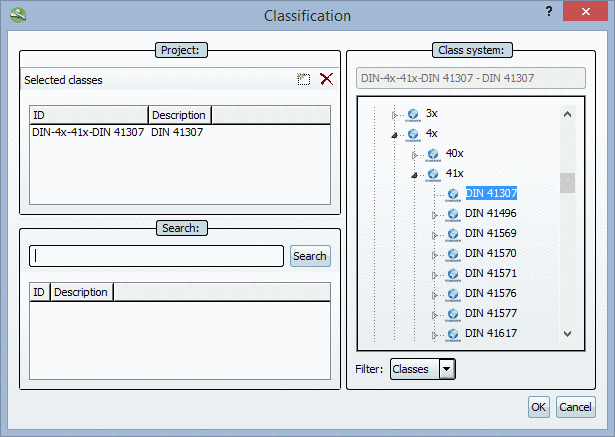The height and width of the screenshot is (437, 615).
Task: Select DIN 41569 in the tree
Action: [491, 233]
